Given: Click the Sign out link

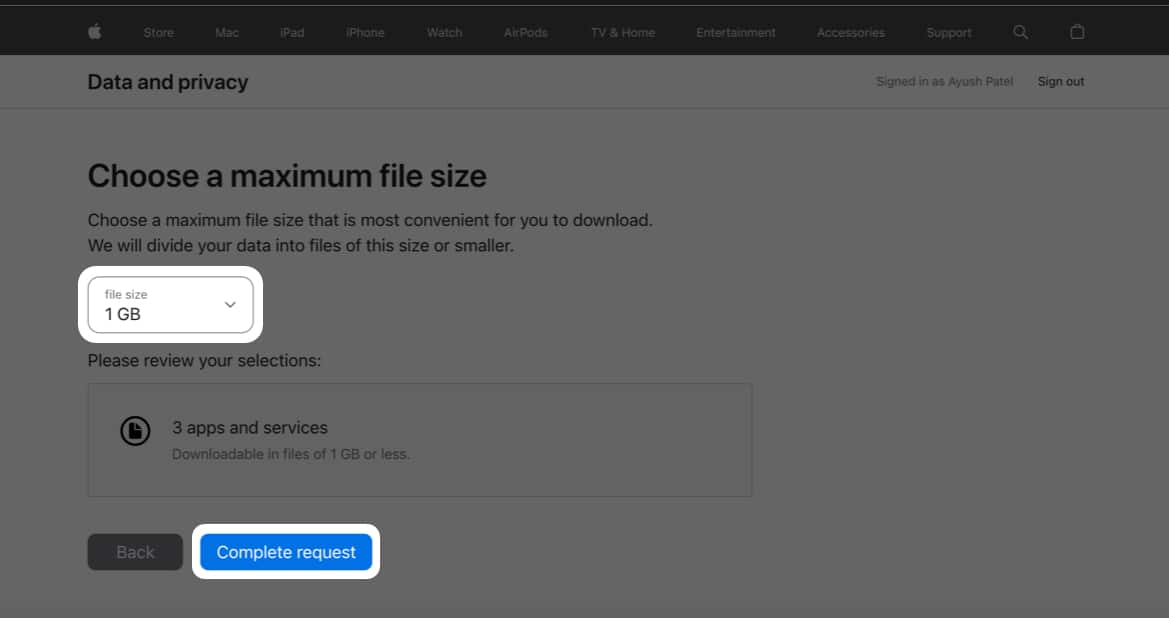Looking at the screenshot, I should (x=1061, y=82).
